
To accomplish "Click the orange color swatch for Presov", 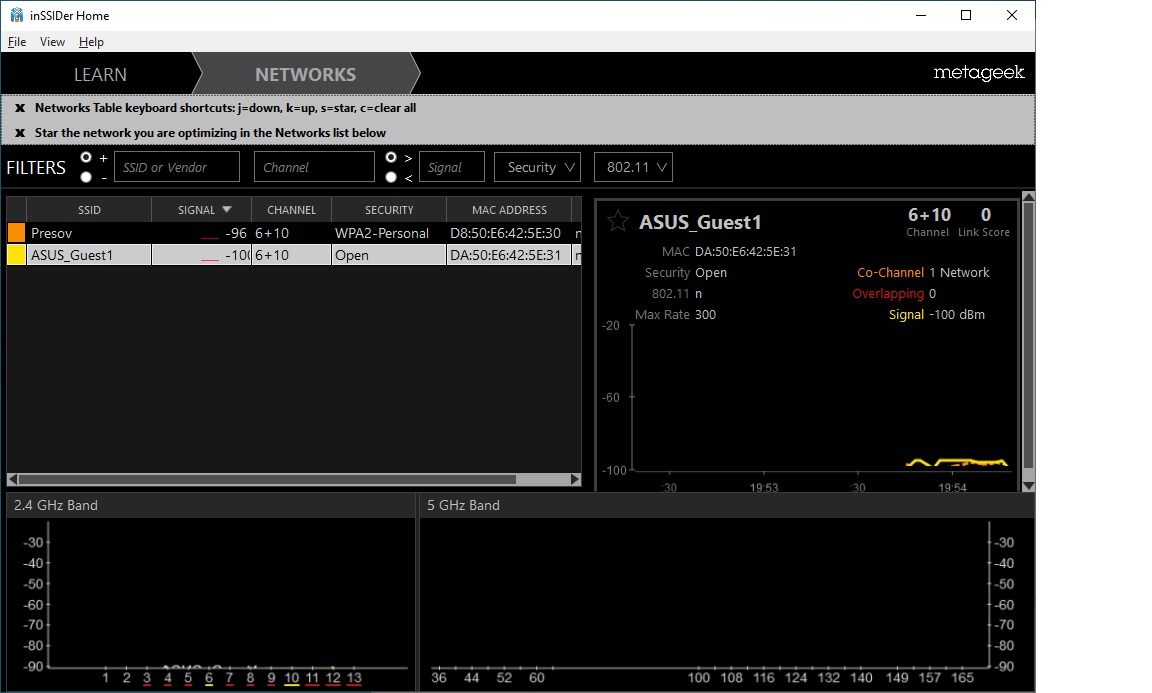I will (17, 233).
